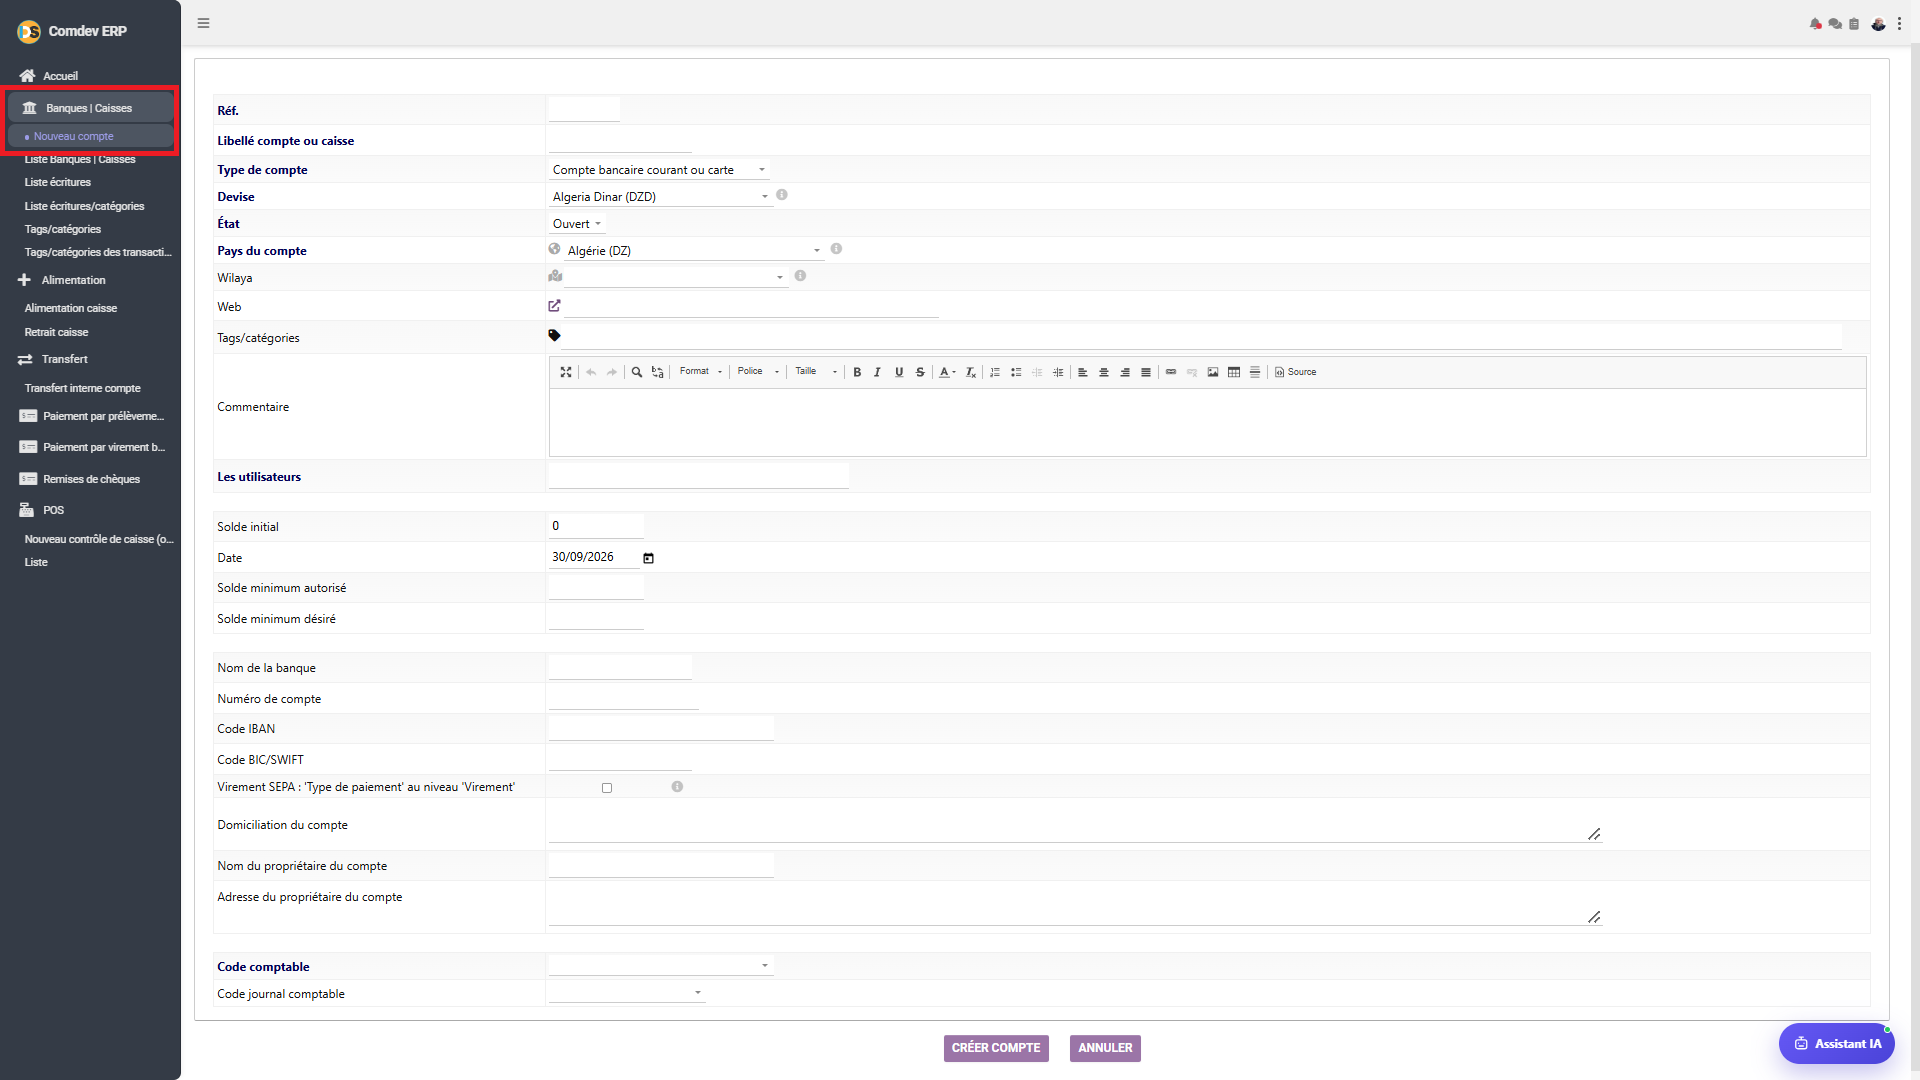Open the clipboard tasks icon
The image size is (1920, 1080).
point(1854,24)
